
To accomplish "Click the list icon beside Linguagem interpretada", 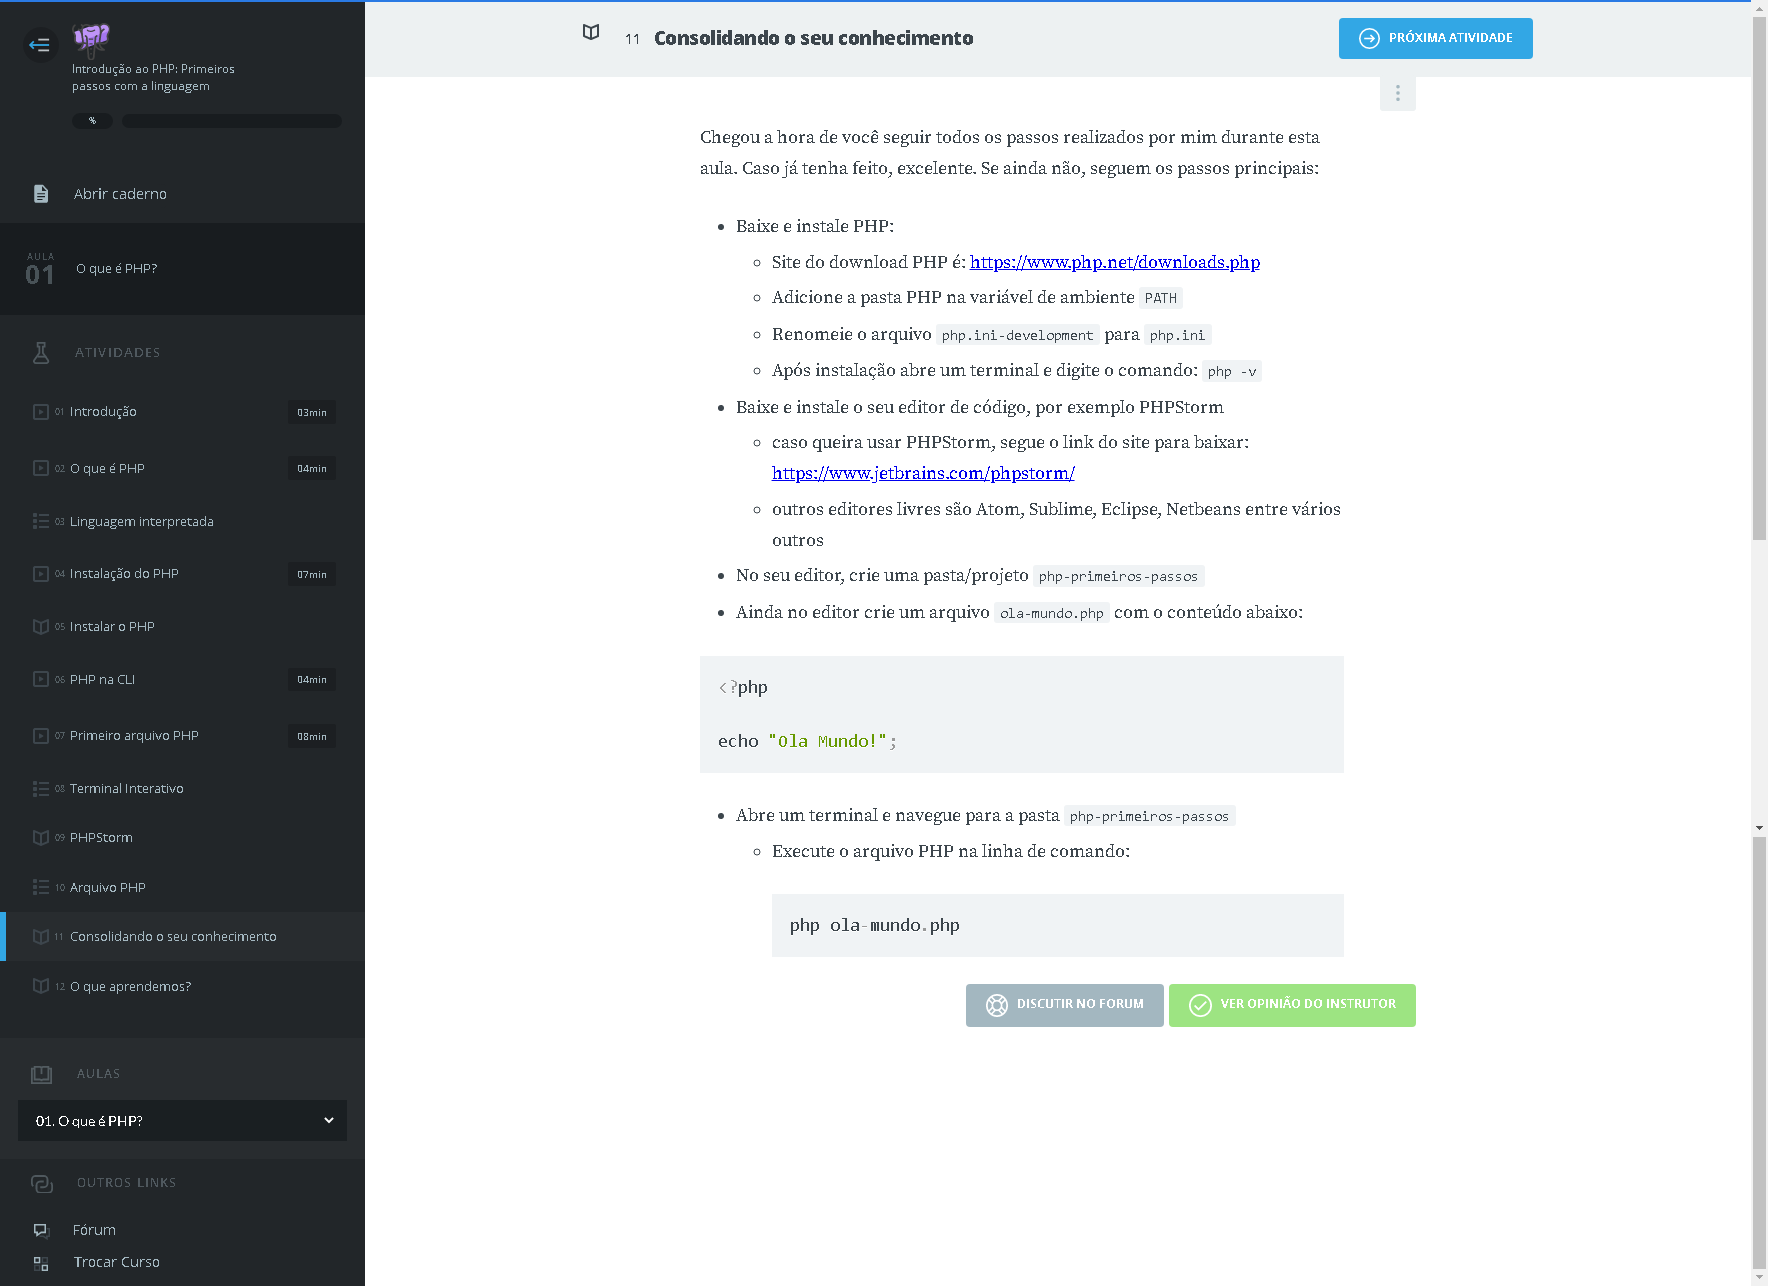I will coord(41,521).
